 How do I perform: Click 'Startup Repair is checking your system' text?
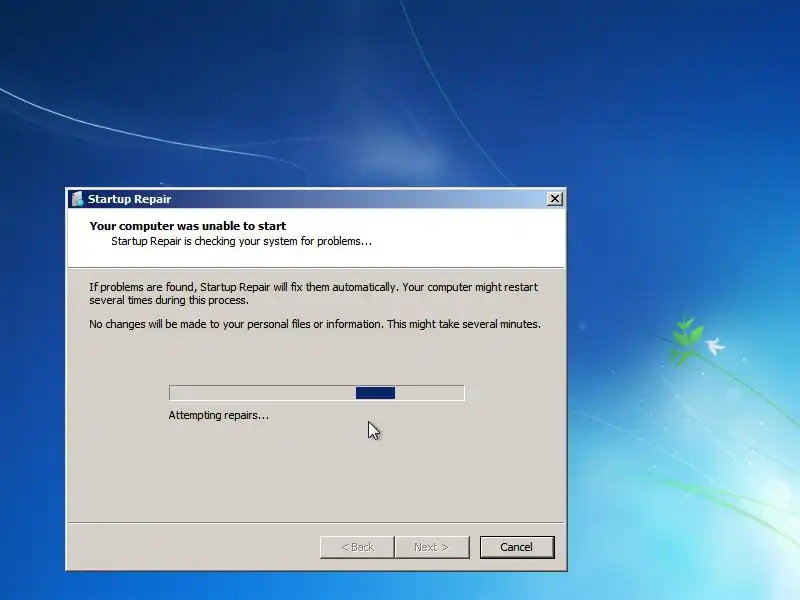tap(241, 241)
